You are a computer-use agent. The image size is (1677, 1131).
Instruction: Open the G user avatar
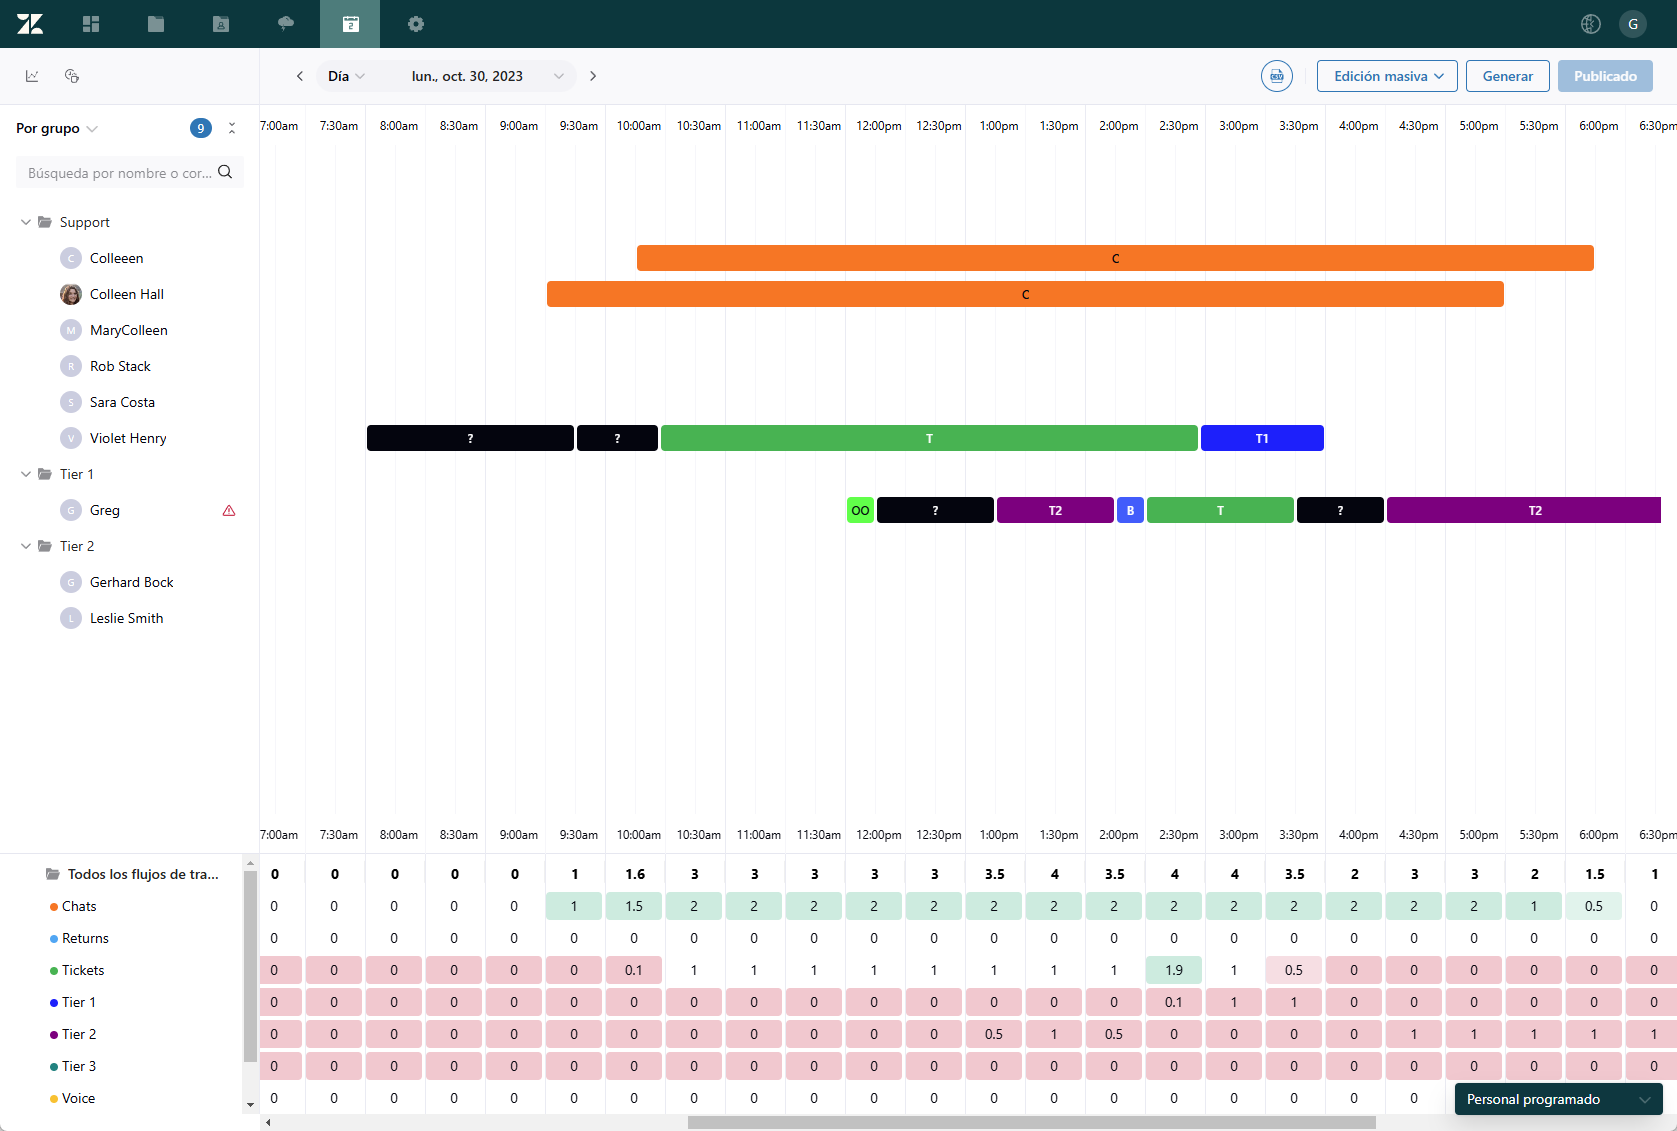[1633, 24]
